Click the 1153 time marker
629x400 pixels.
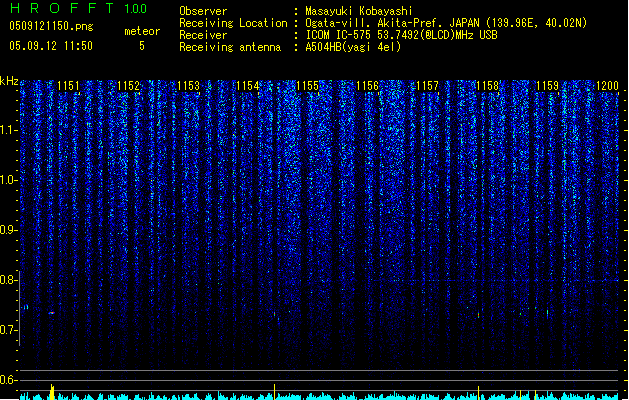[x=188, y=86]
